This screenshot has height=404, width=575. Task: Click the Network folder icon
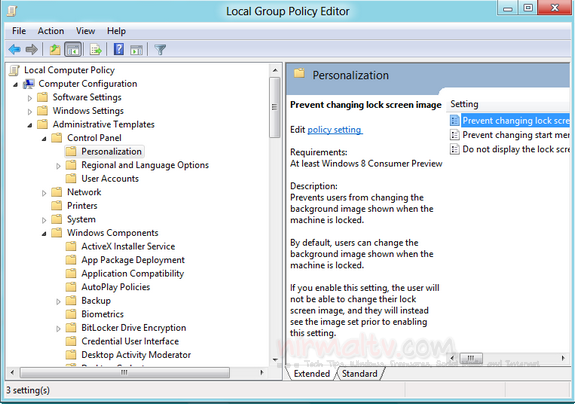[56, 192]
